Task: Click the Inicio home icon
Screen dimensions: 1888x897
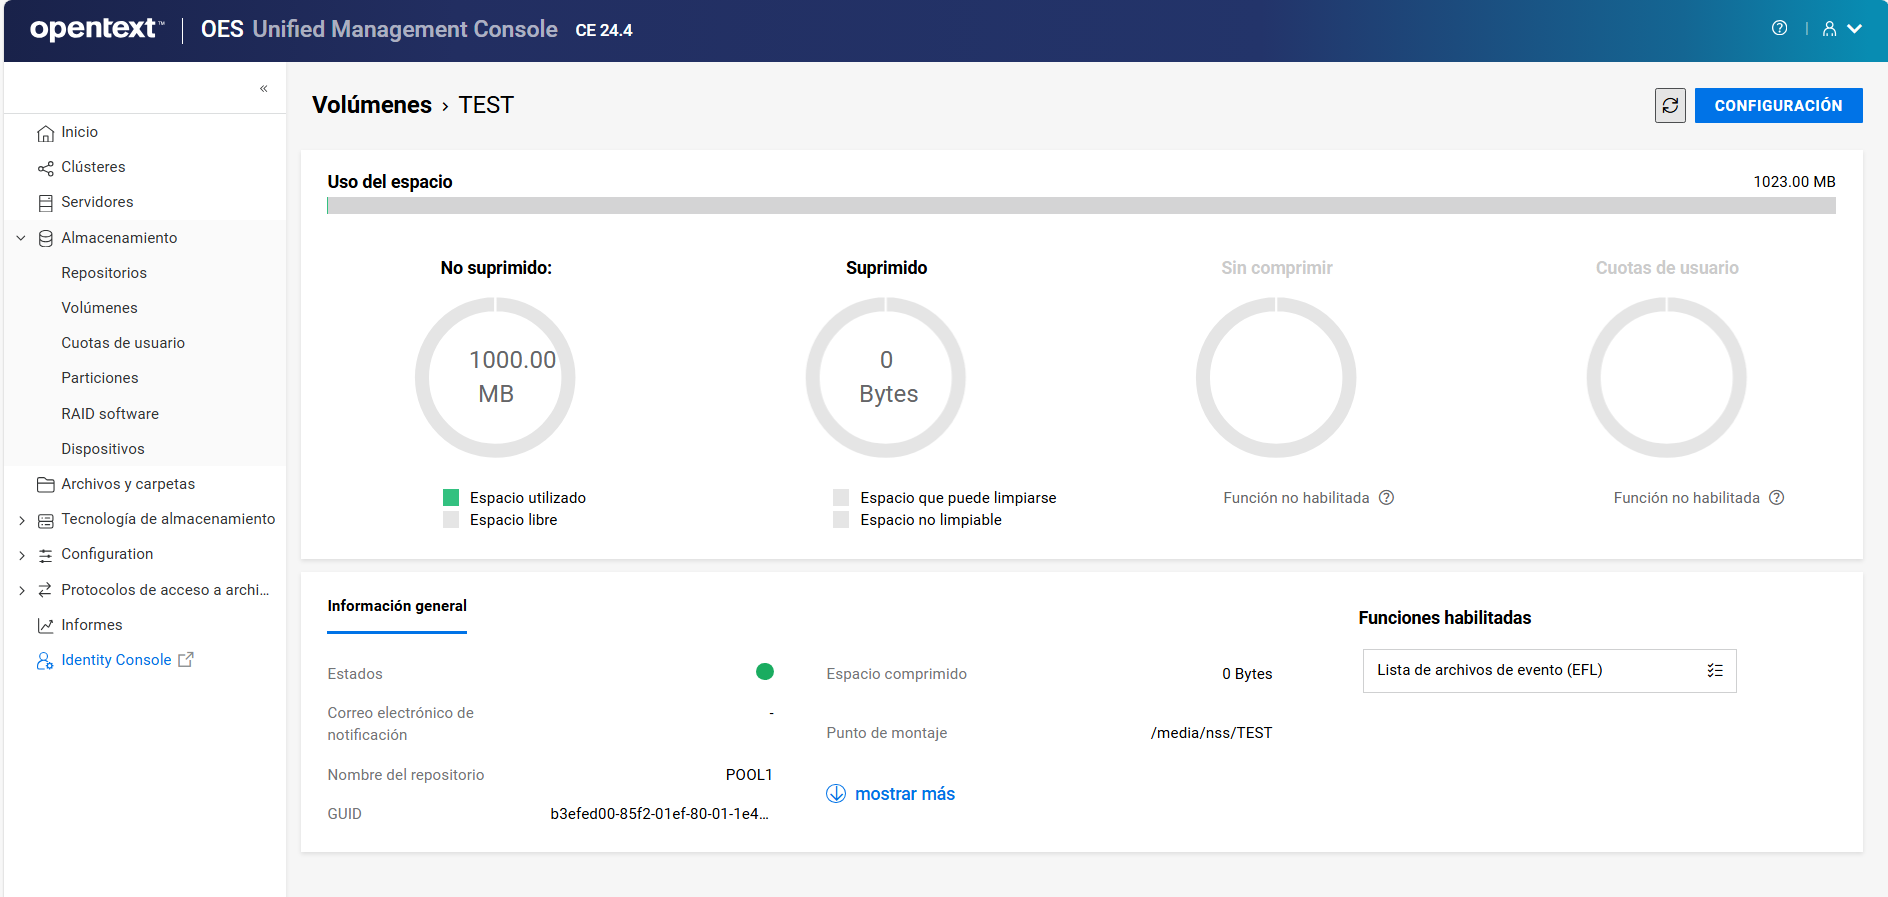Action: [45, 133]
